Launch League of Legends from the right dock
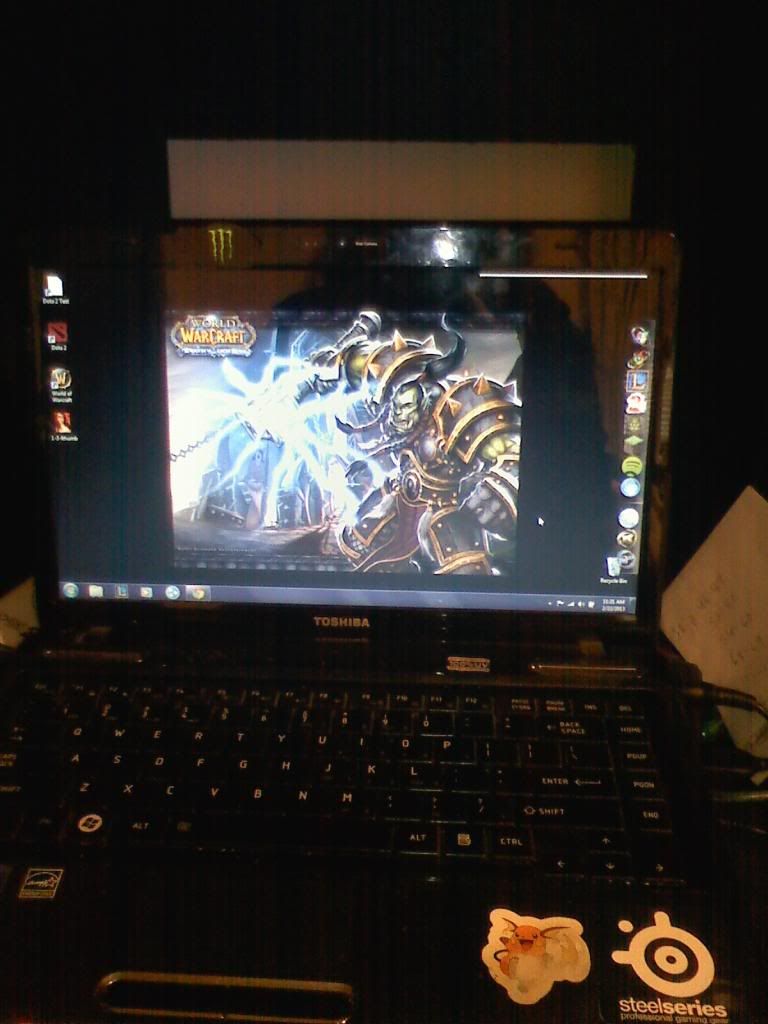The width and height of the screenshot is (768, 1024). tap(637, 381)
